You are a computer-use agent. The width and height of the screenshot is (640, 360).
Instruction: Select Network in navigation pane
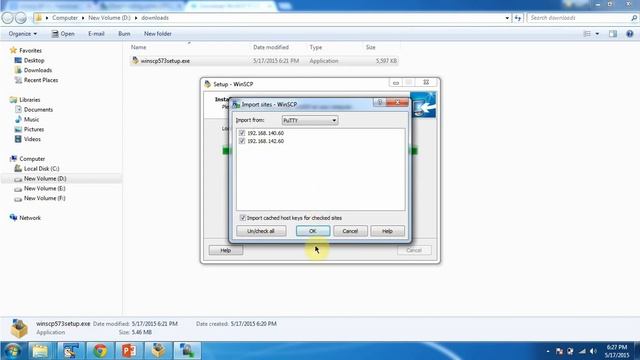click(x=30, y=218)
